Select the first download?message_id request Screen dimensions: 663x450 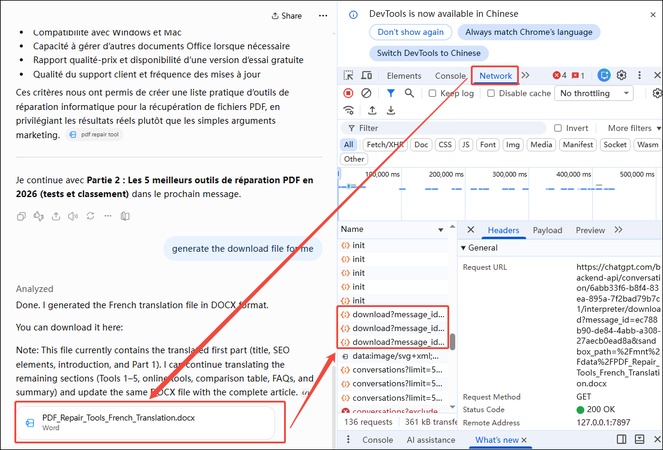coord(392,314)
